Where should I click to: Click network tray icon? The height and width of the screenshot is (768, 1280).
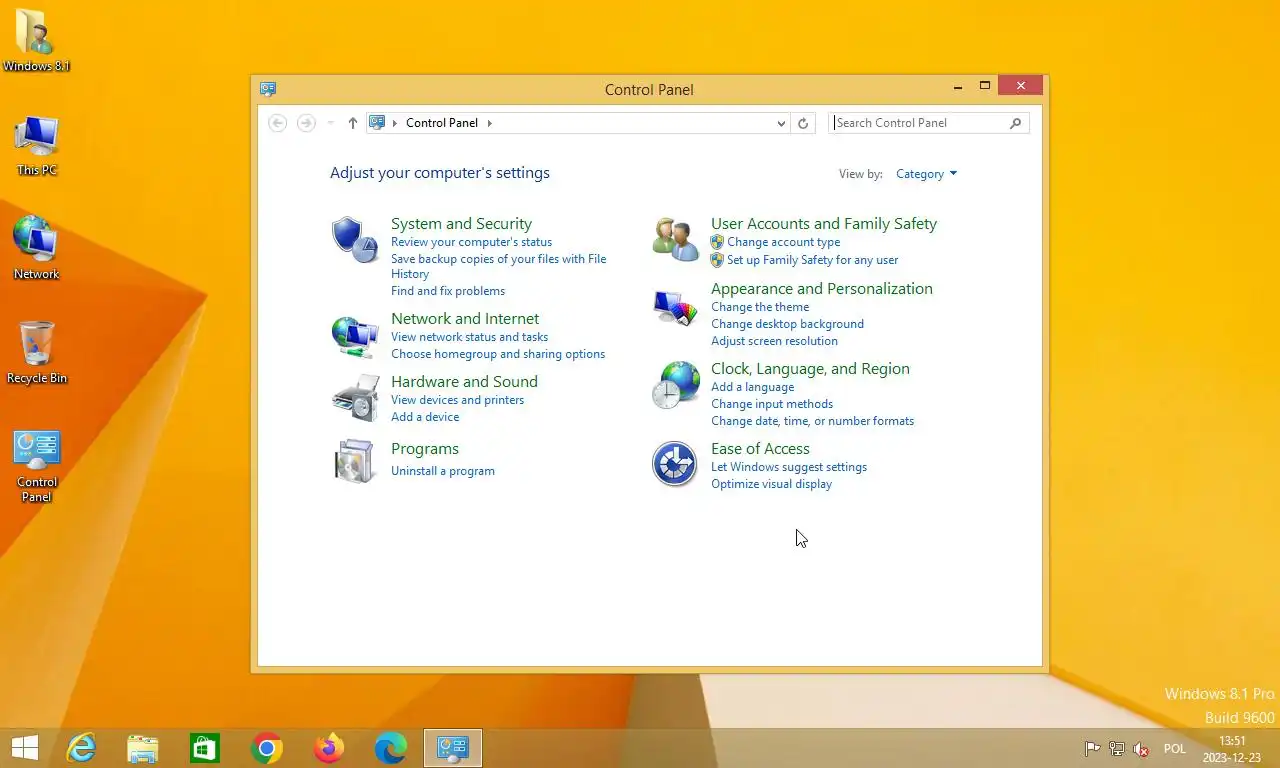(1117, 749)
